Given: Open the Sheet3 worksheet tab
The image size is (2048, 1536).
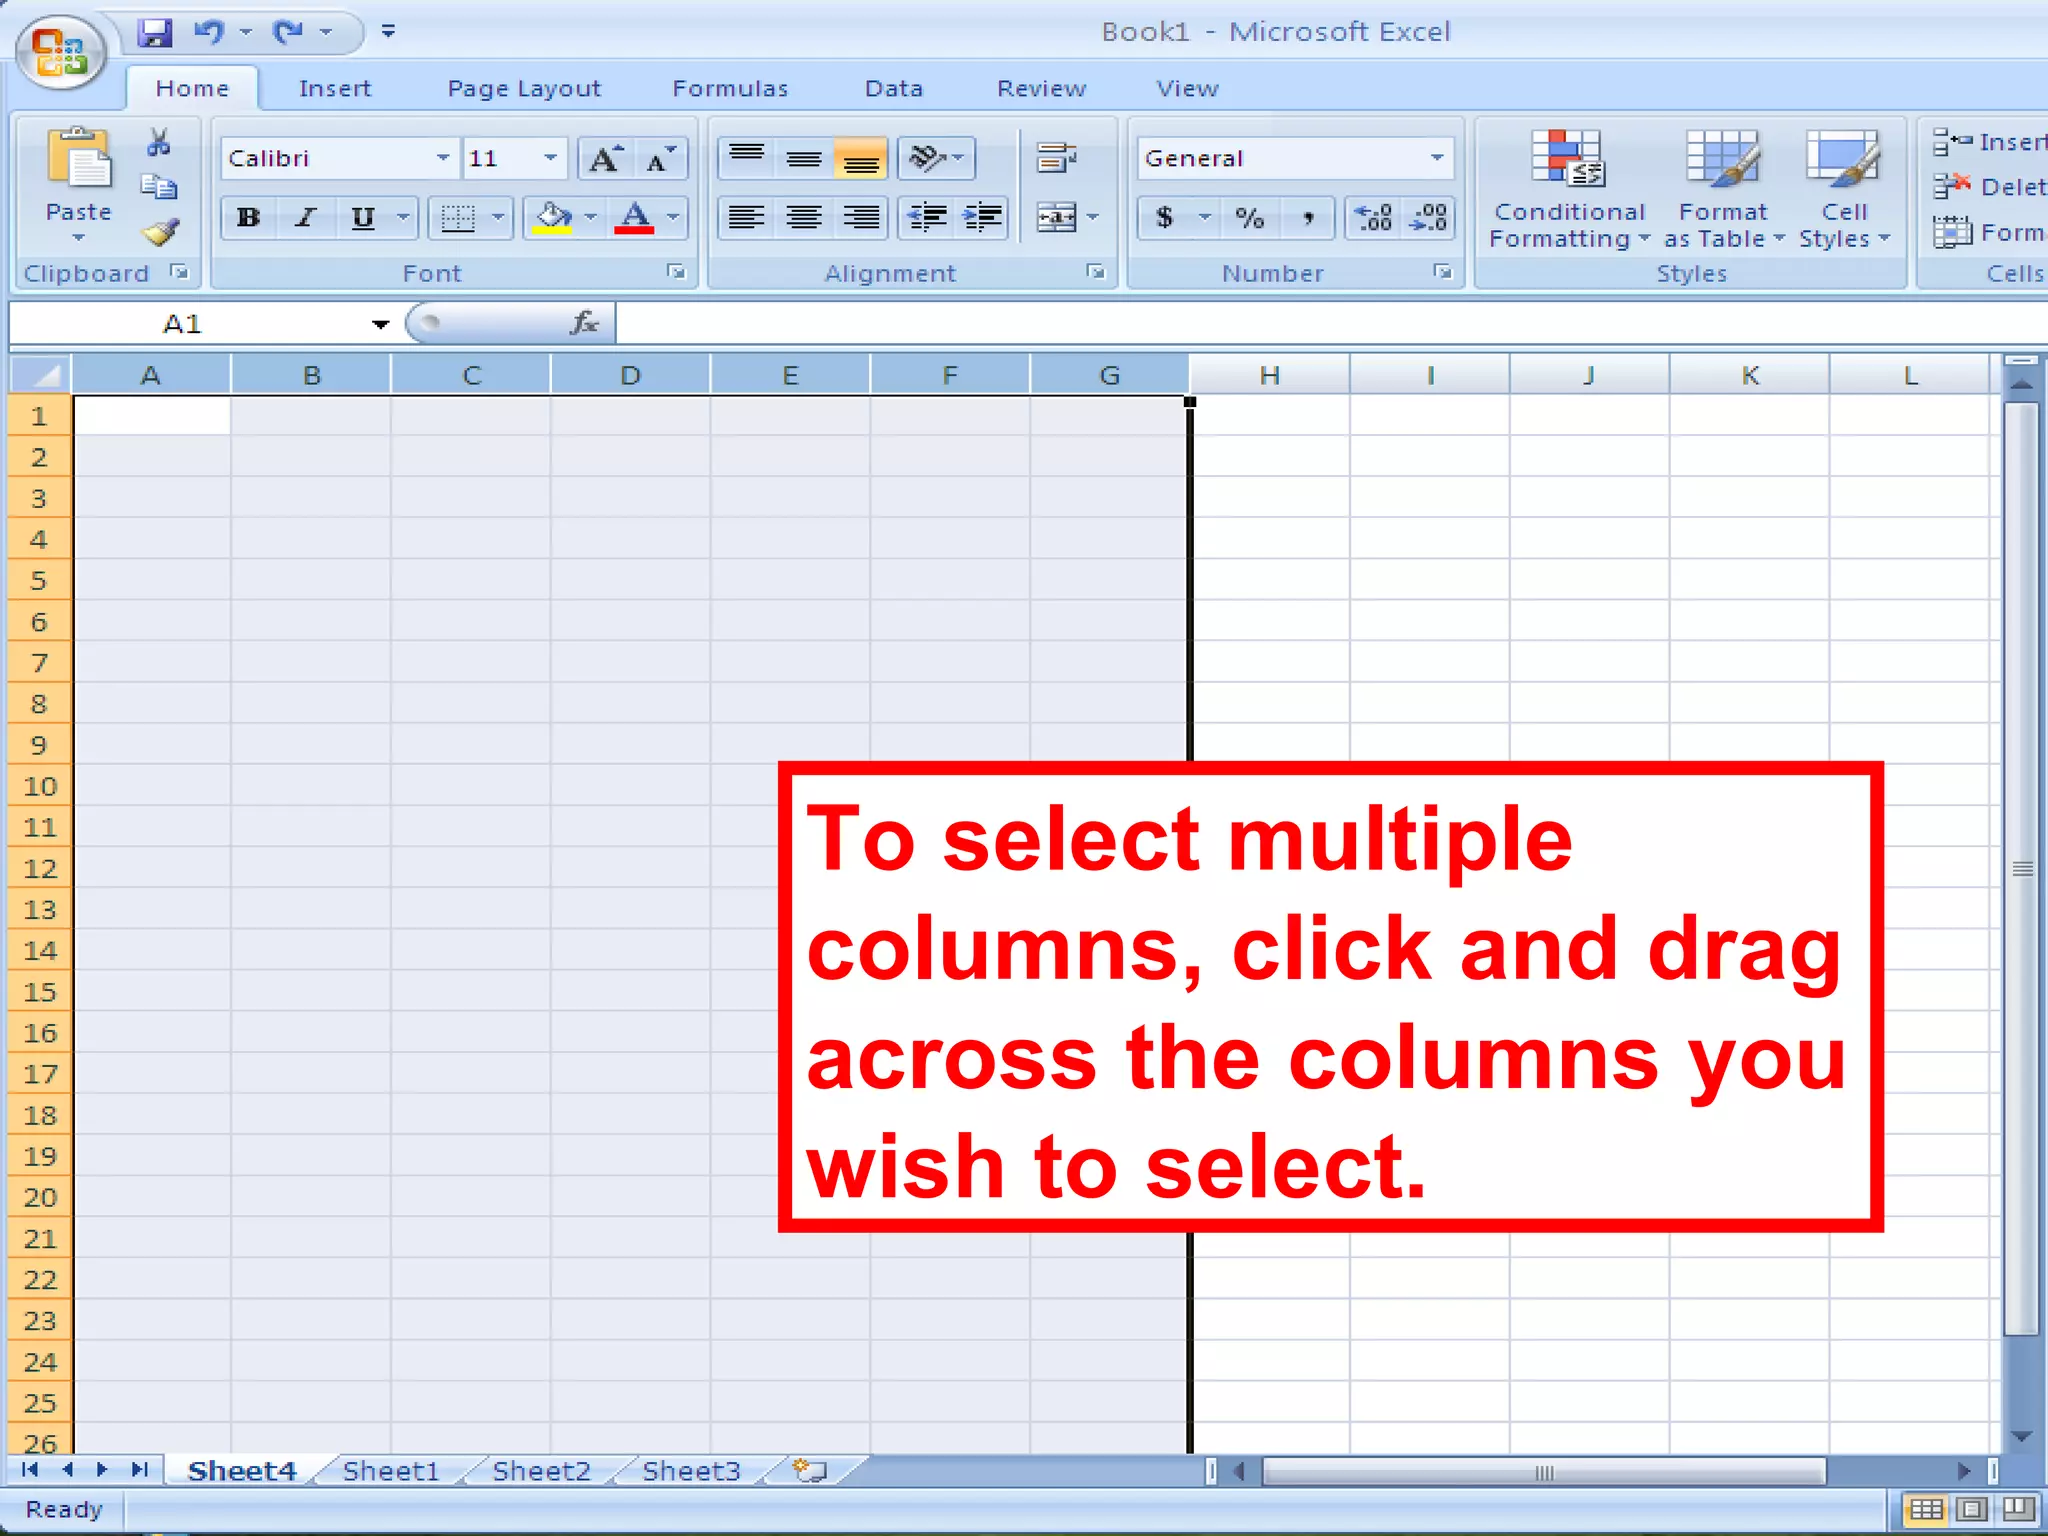Looking at the screenshot, I should pos(691,1471).
